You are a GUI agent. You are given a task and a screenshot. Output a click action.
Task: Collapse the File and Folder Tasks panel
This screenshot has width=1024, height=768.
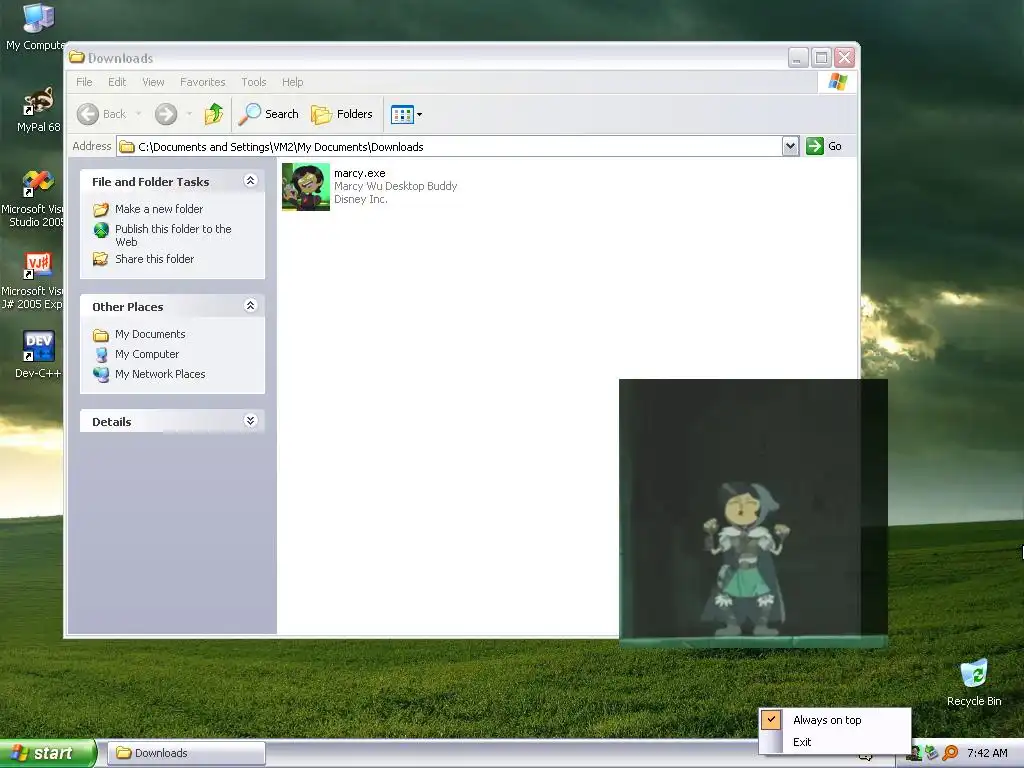point(250,181)
